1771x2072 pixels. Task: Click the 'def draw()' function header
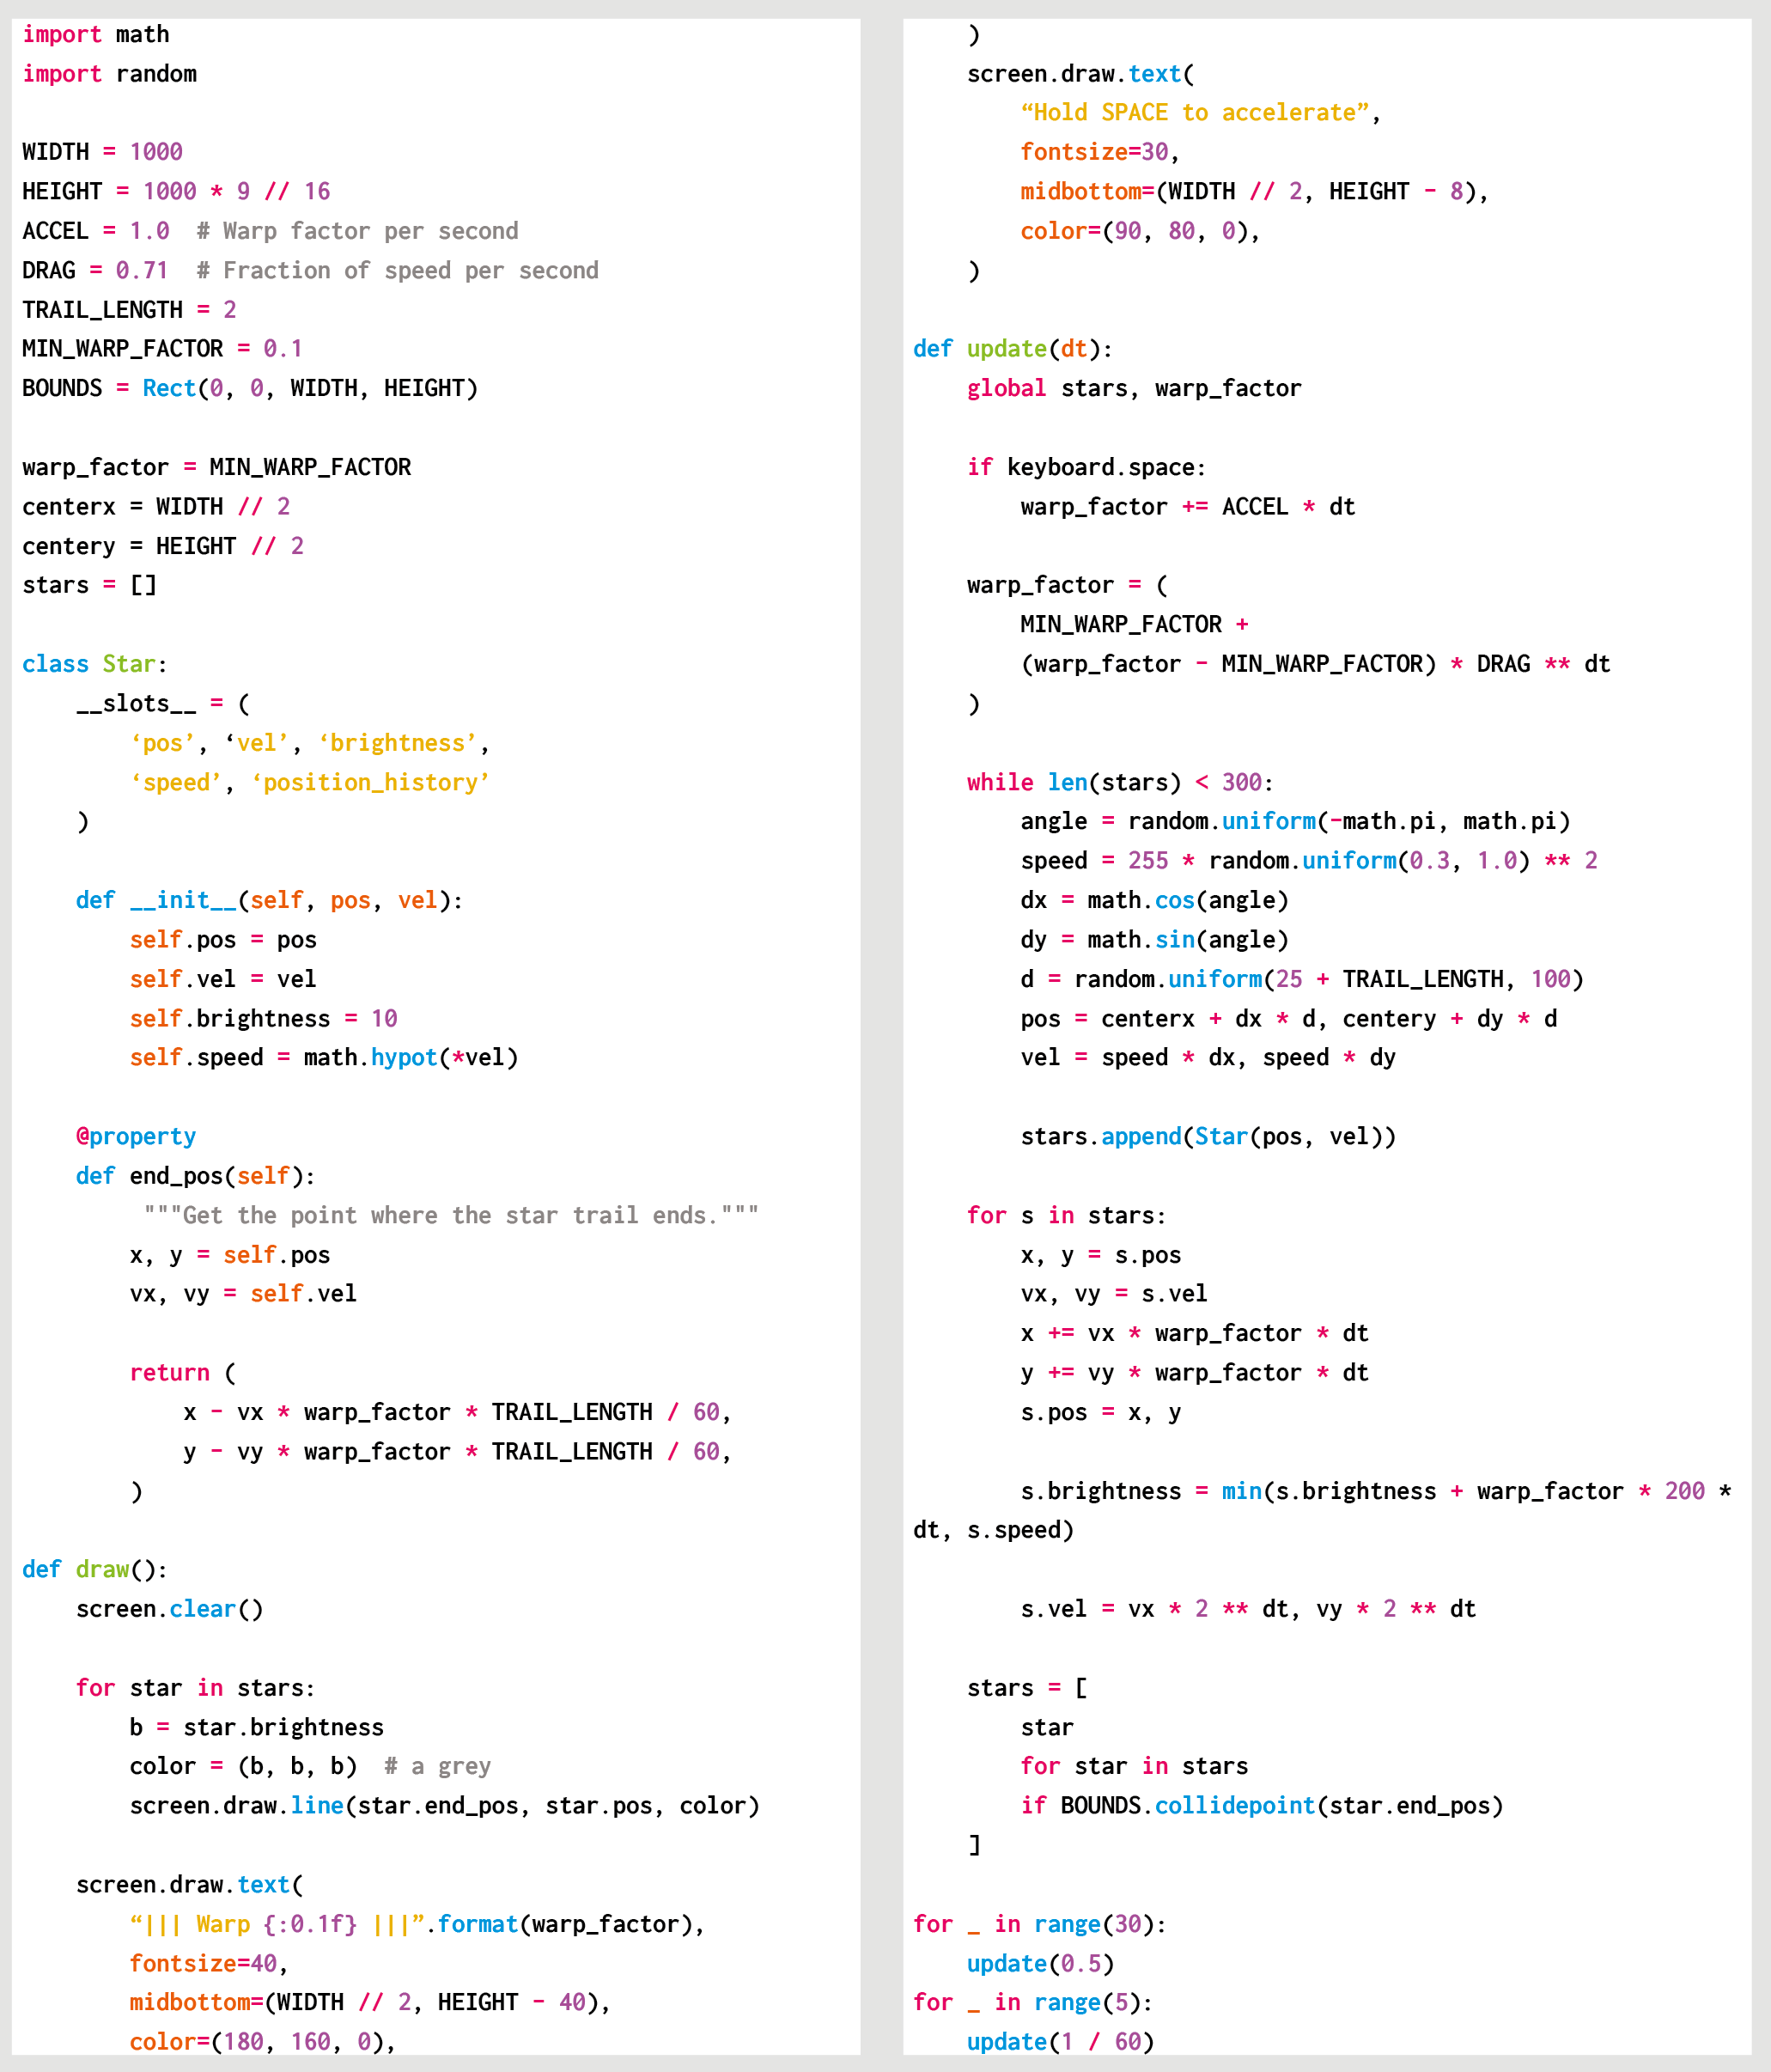click(x=94, y=1570)
